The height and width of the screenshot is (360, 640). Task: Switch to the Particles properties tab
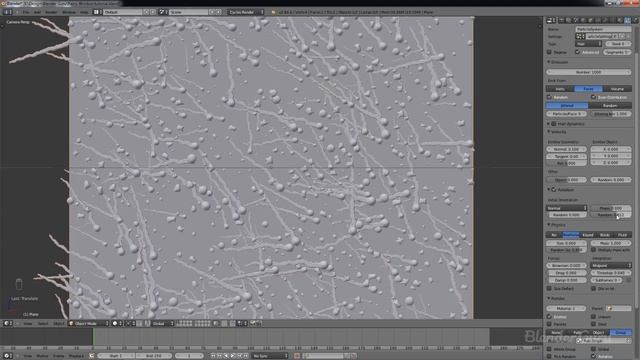point(627,20)
